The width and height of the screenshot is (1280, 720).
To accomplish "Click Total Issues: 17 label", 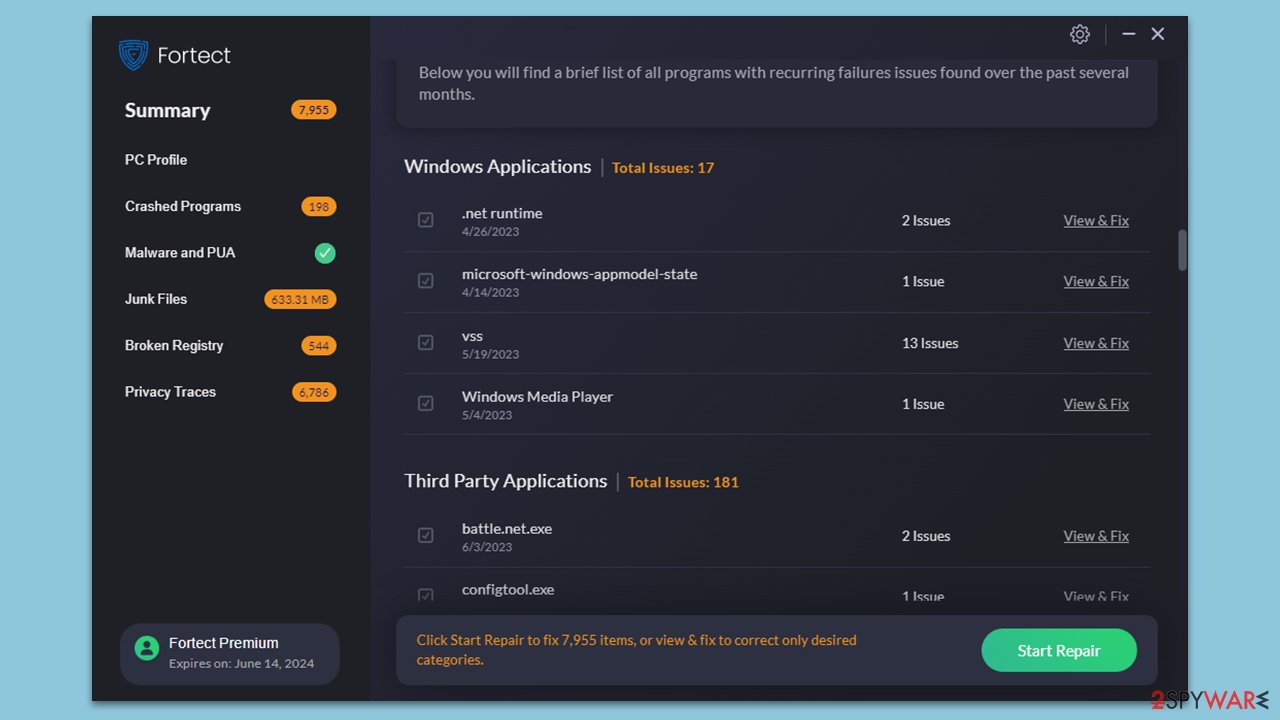I will click(663, 168).
